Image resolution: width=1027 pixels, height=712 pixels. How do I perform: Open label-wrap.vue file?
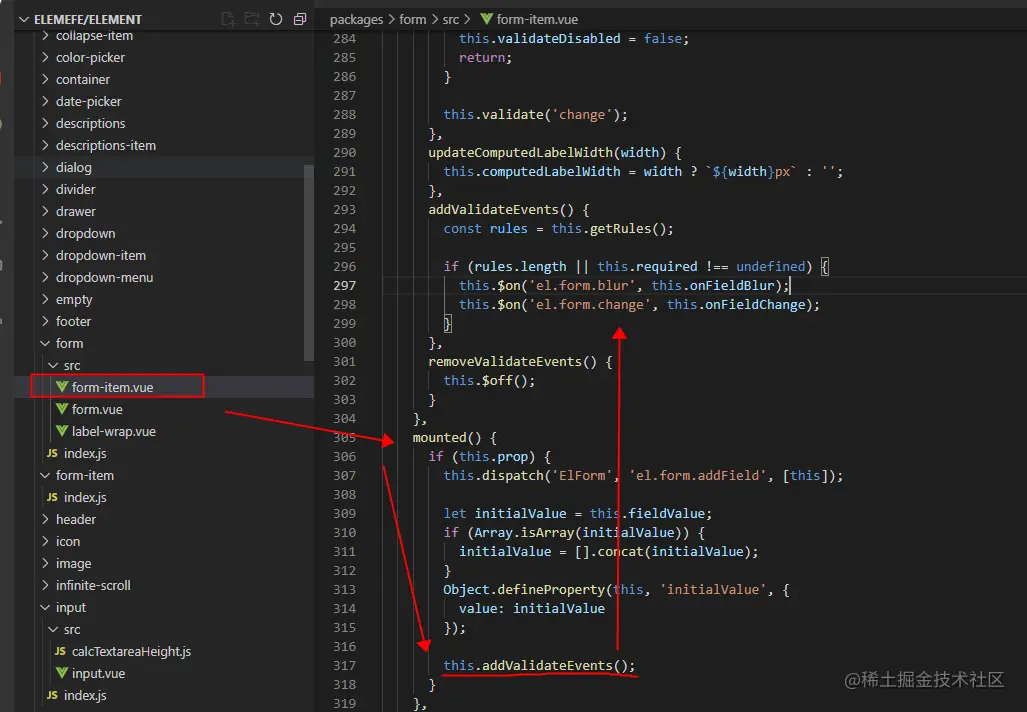click(x=113, y=432)
